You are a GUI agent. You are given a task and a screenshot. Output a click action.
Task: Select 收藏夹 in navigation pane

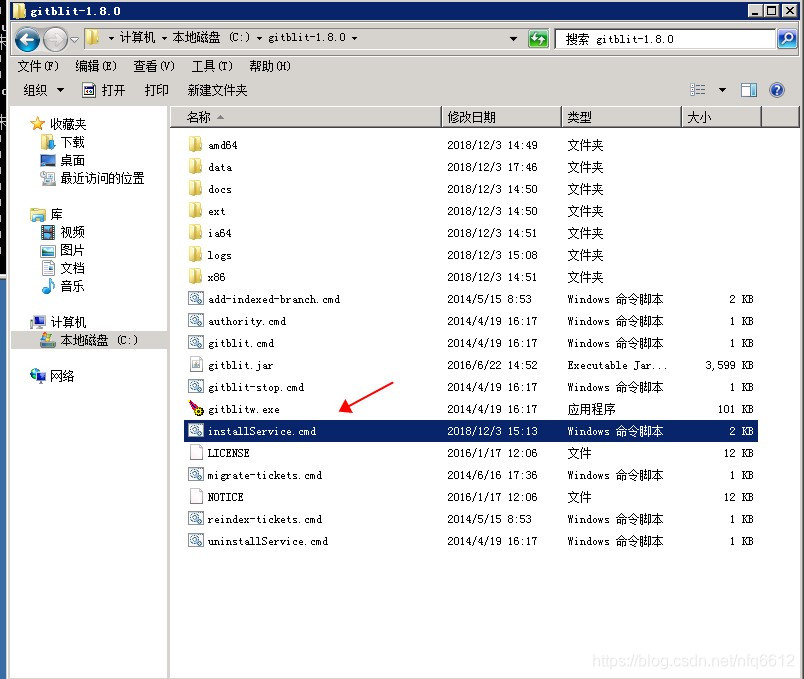click(x=68, y=124)
